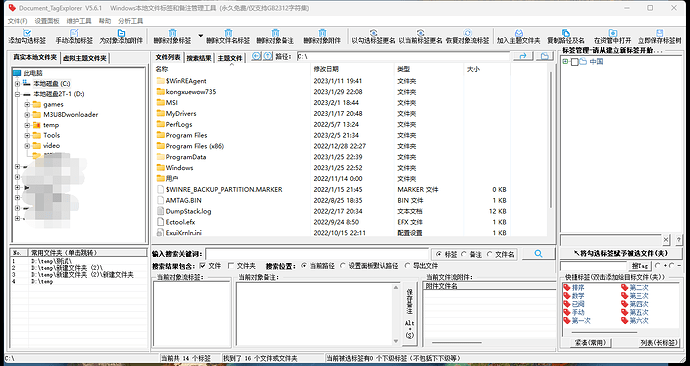Click the 复制路径及名 toolbar icon
Screen dimensions: 690x366
tap(565, 33)
